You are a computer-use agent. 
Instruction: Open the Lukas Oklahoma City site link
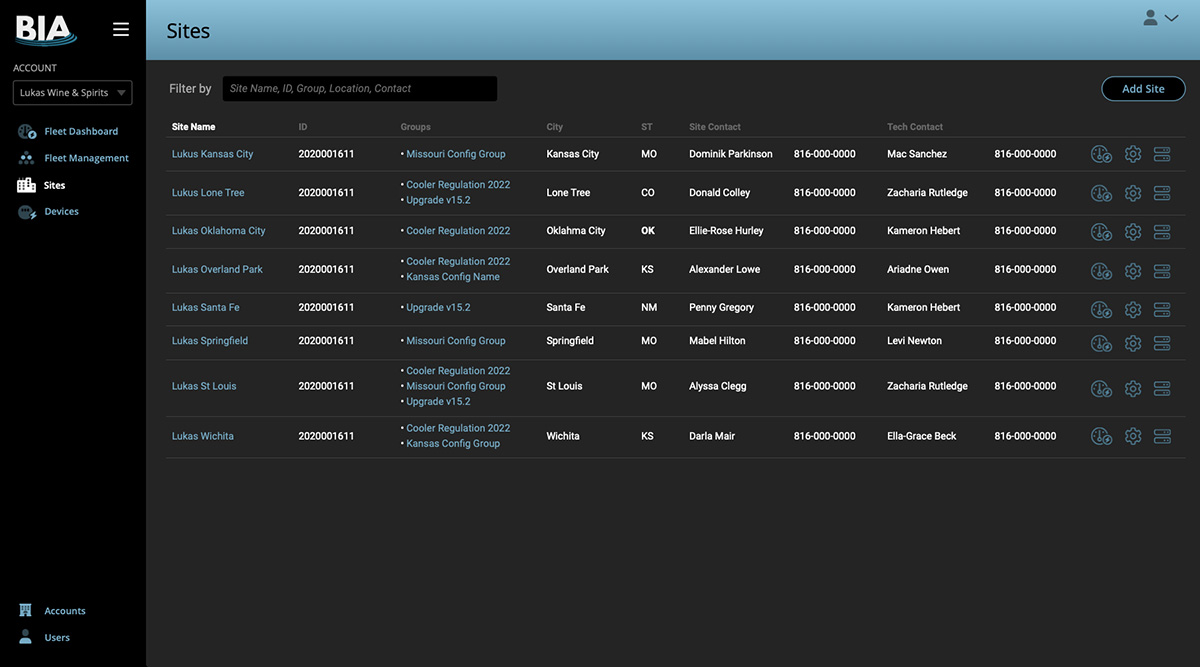(x=219, y=231)
